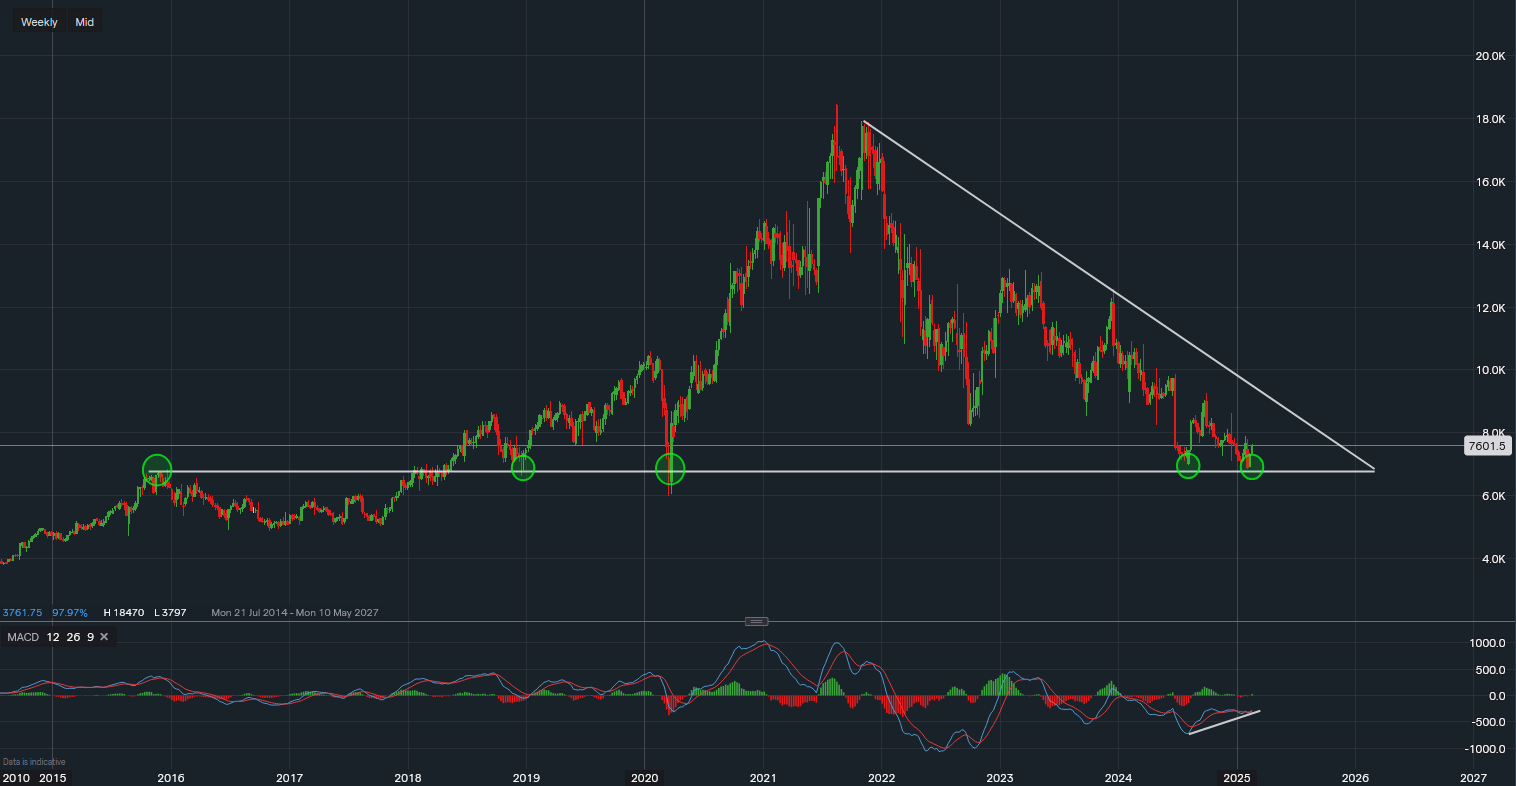Open the Mid price type selector

(x=85, y=22)
